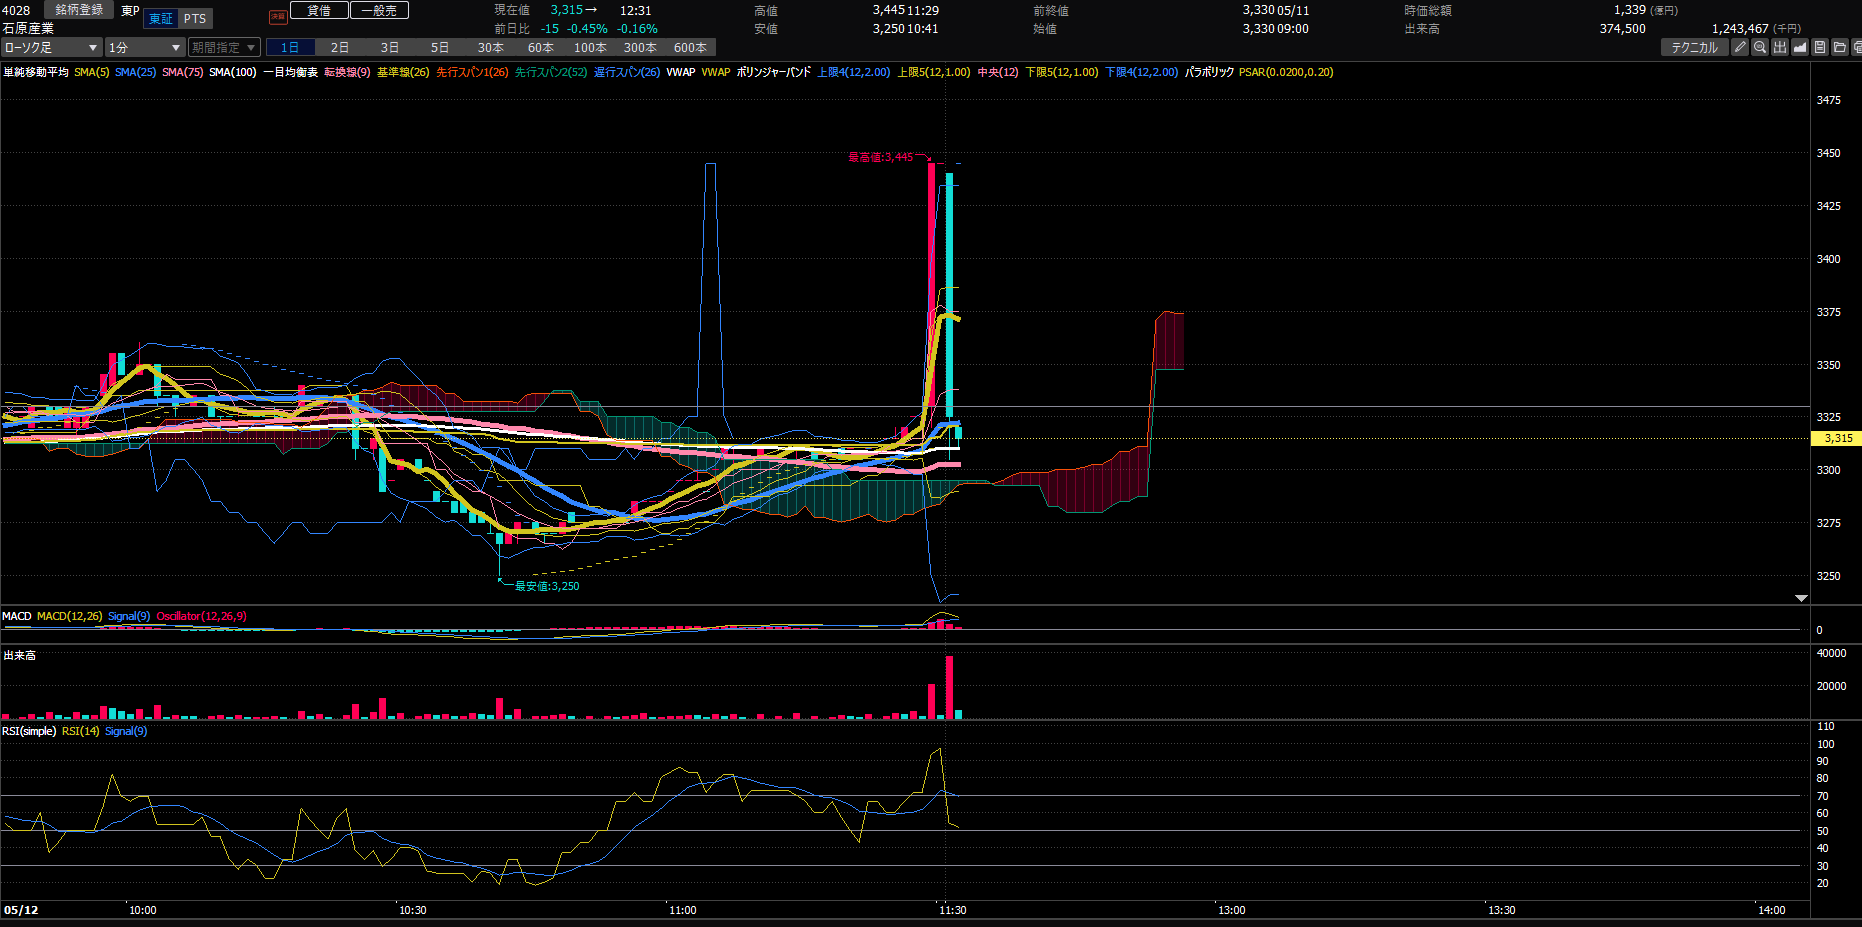The width and height of the screenshot is (1862, 927).
Task: Select the 100本 bar count tab
Action: tap(590, 47)
